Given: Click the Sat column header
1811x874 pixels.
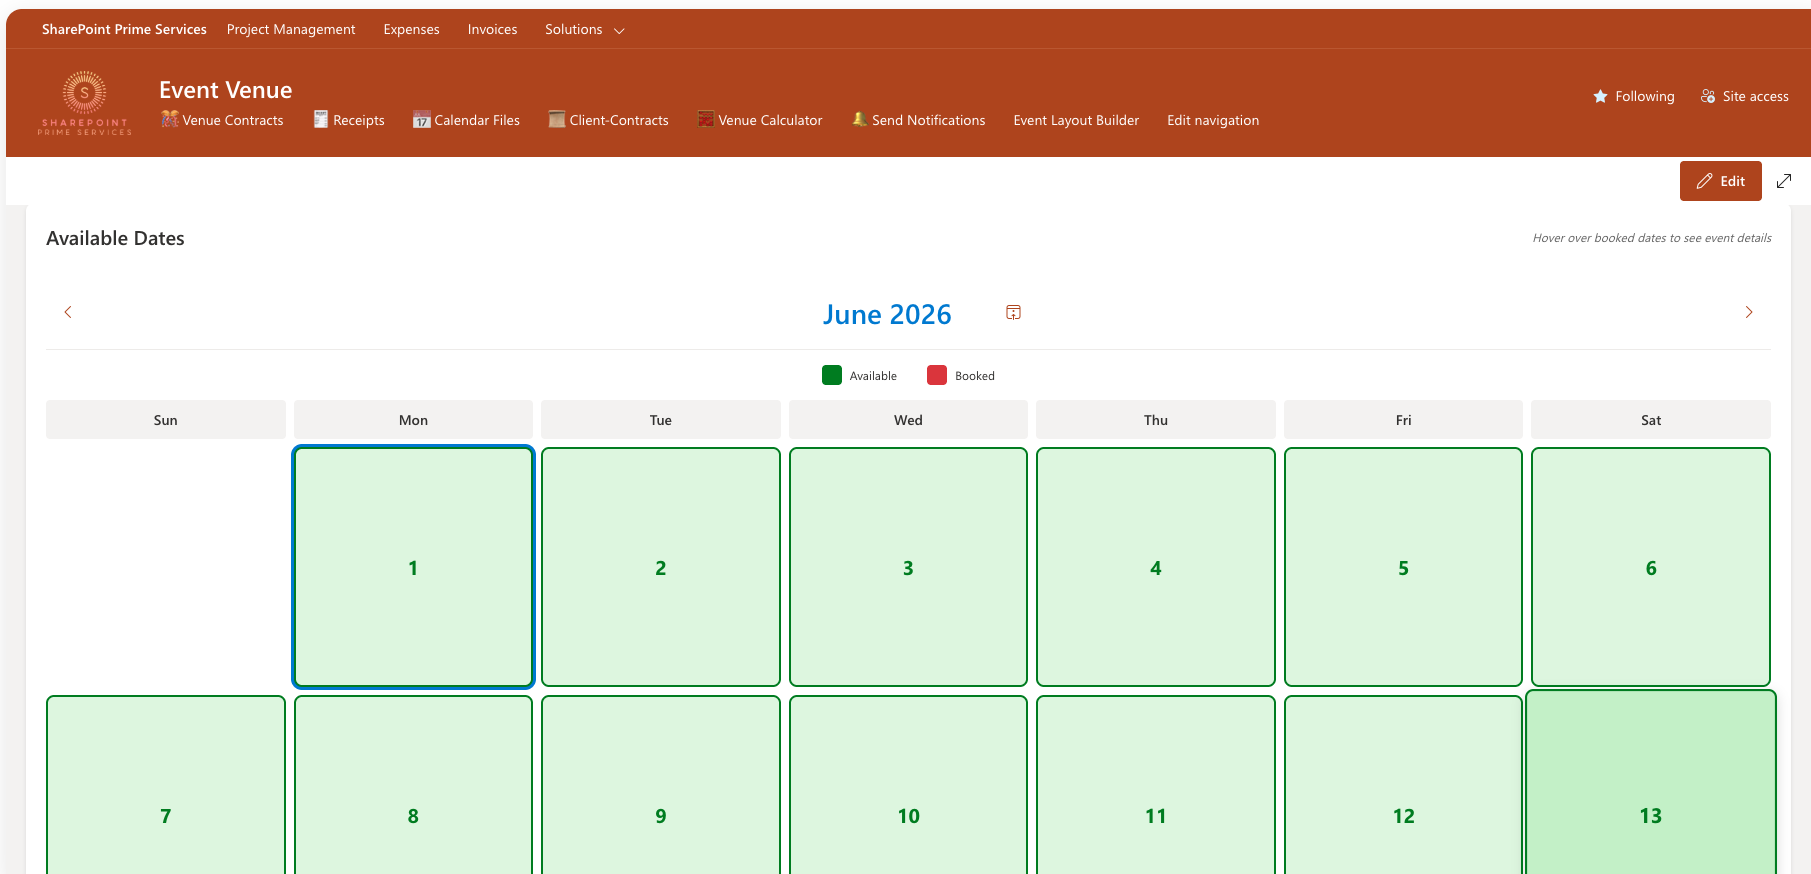Looking at the screenshot, I should 1651,420.
